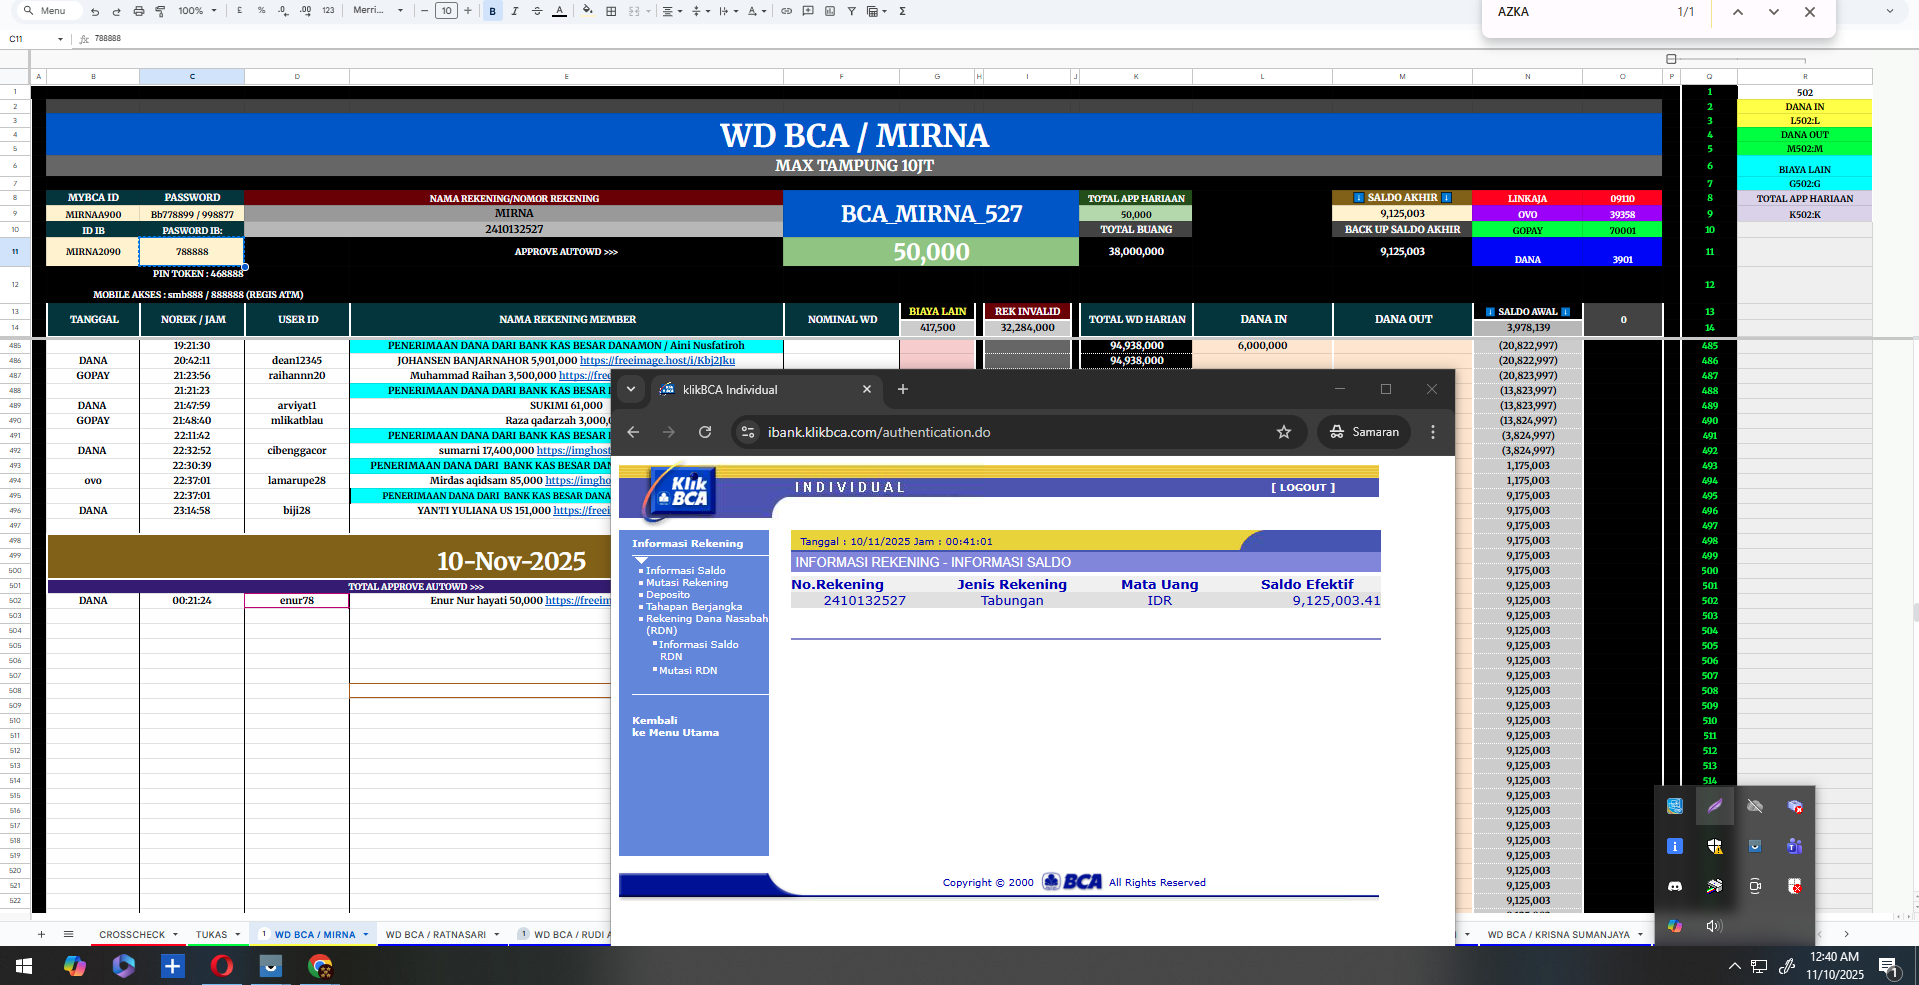
Task: Open the font family dropdown
Action: tap(378, 11)
